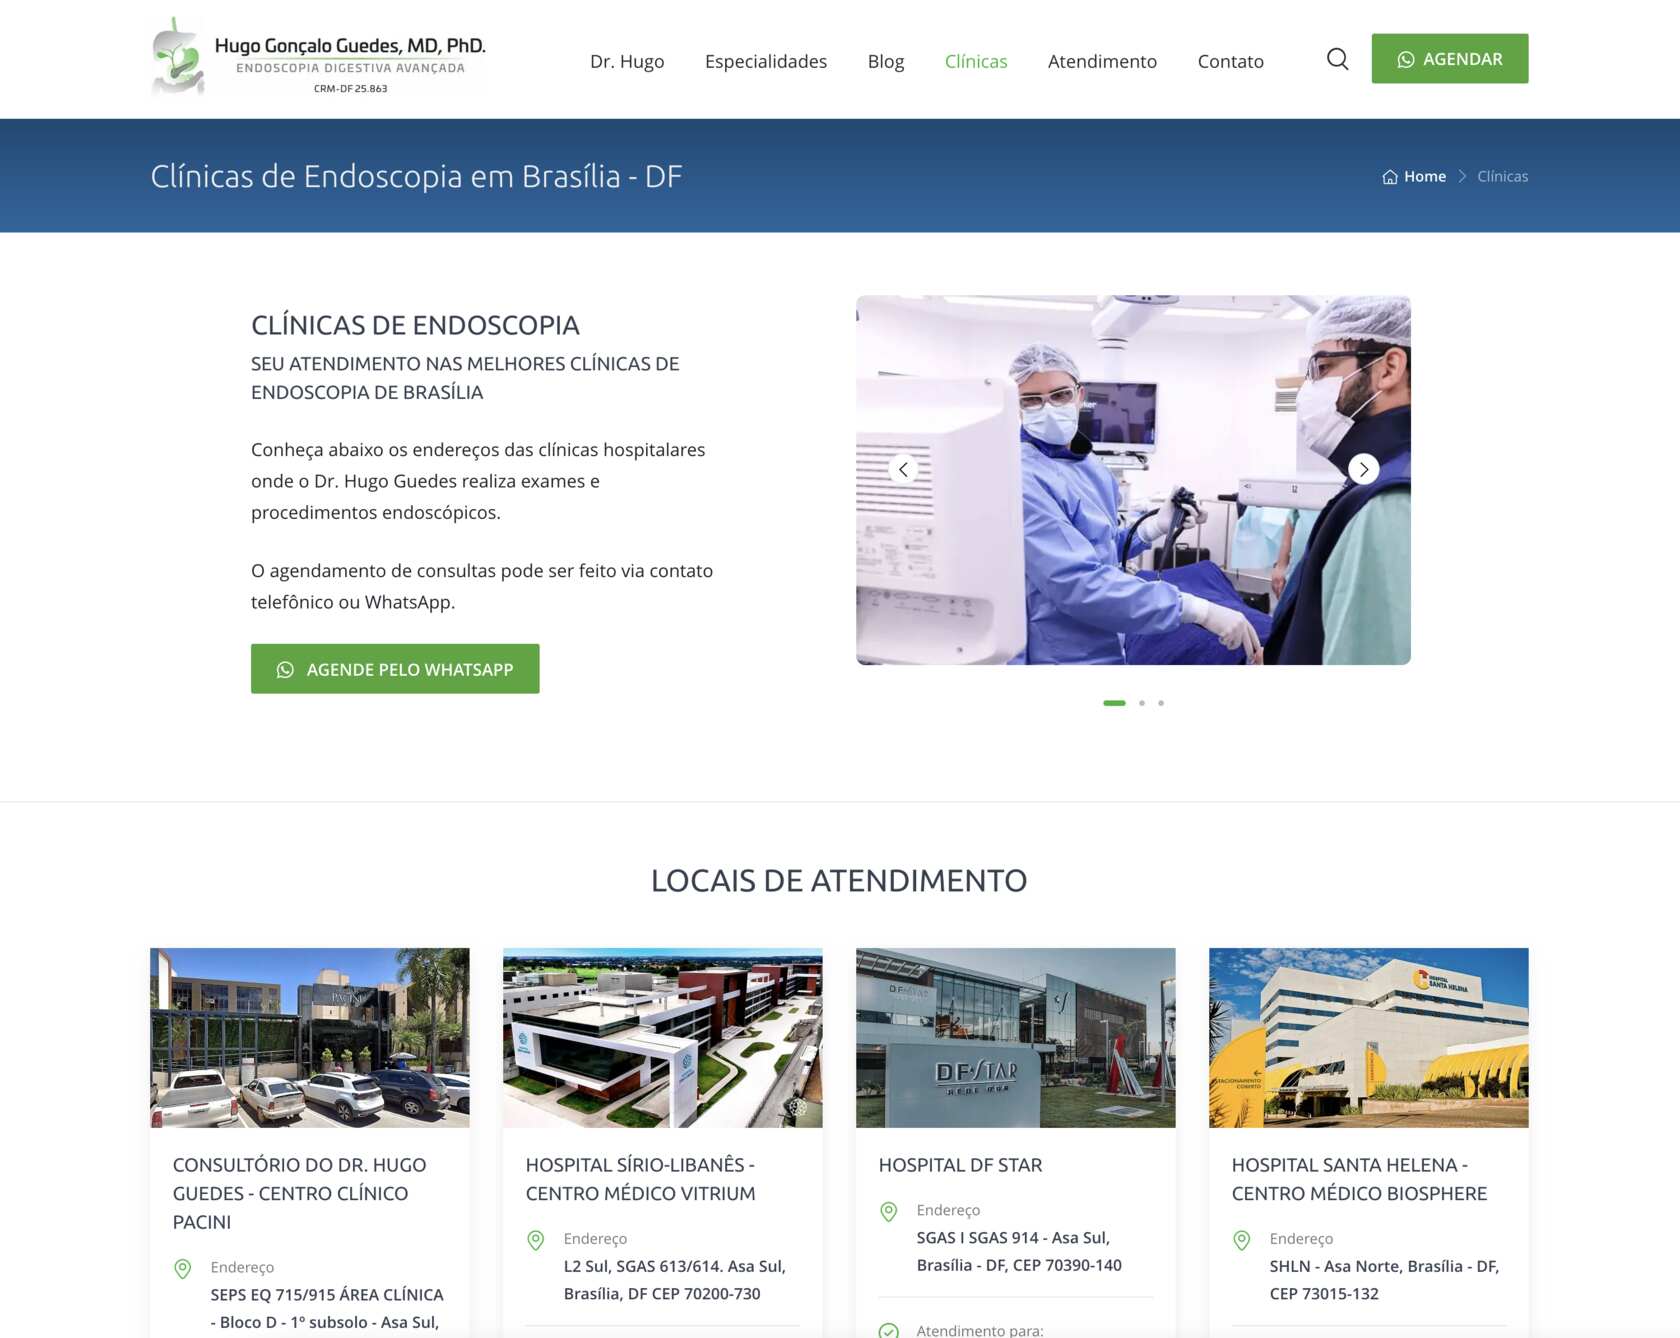Open the Atendimento navigation item

[1102, 61]
